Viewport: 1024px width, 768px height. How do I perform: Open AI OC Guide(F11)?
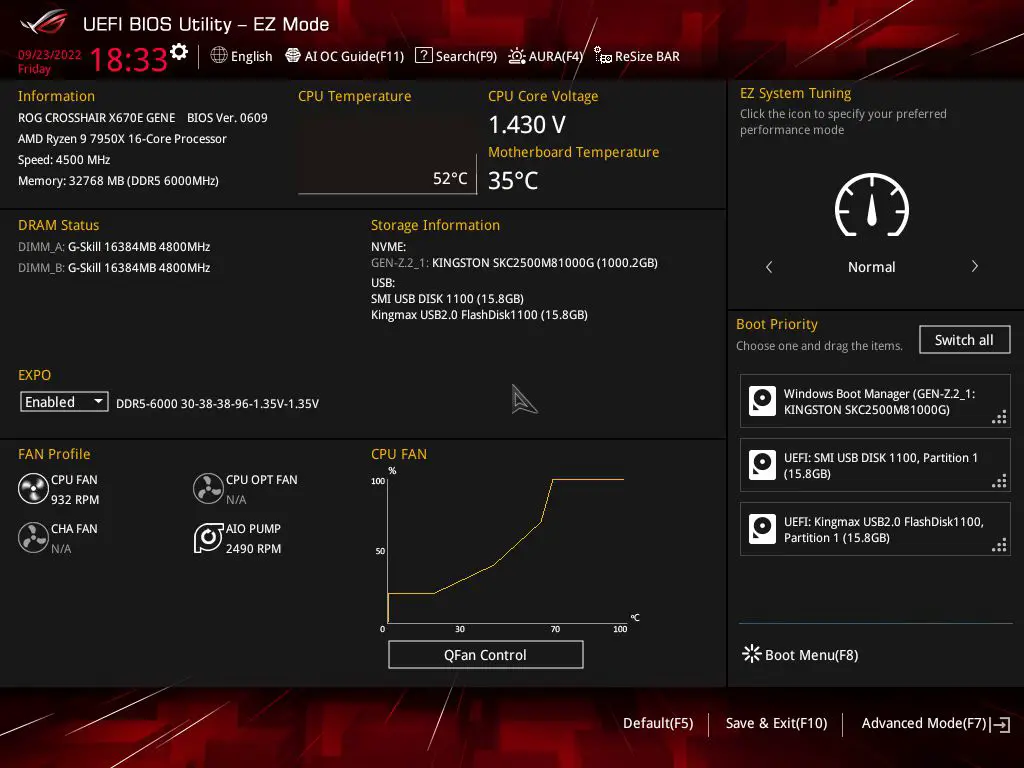[354, 56]
